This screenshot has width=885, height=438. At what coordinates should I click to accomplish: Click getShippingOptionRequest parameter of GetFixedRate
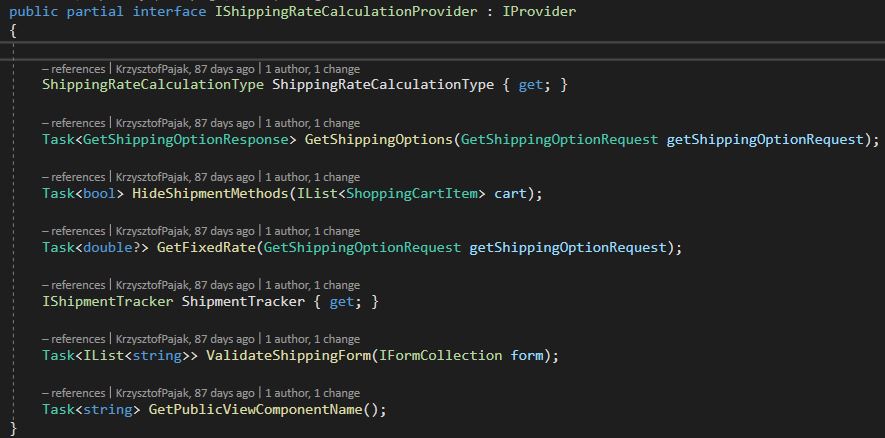click(568, 247)
